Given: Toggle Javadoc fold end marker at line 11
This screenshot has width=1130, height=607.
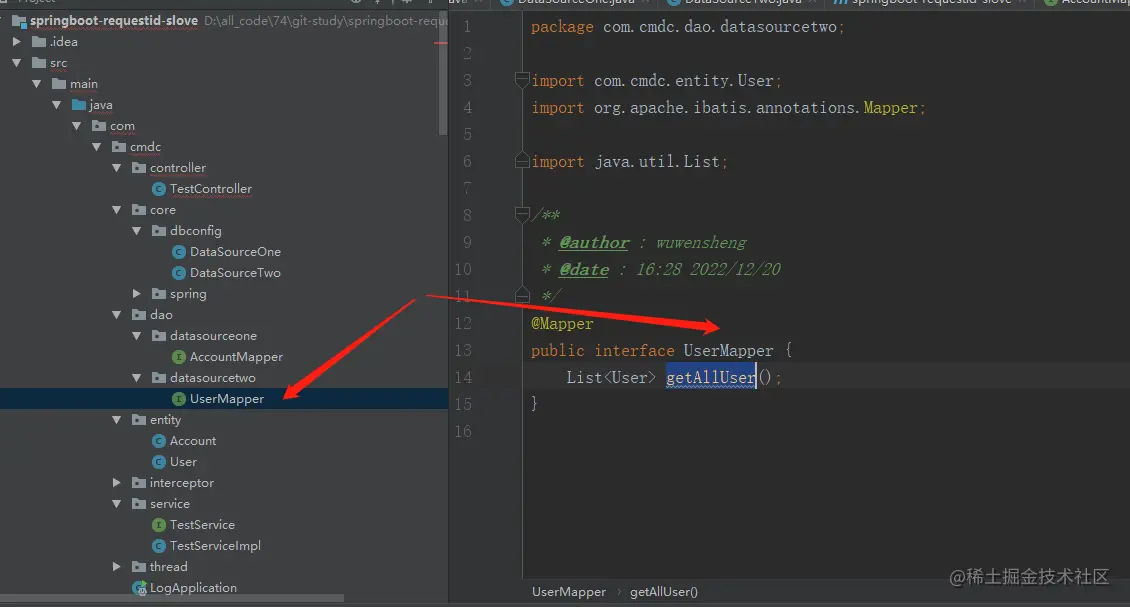Looking at the screenshot, I should pyautogui.click(x=522, y=295).
